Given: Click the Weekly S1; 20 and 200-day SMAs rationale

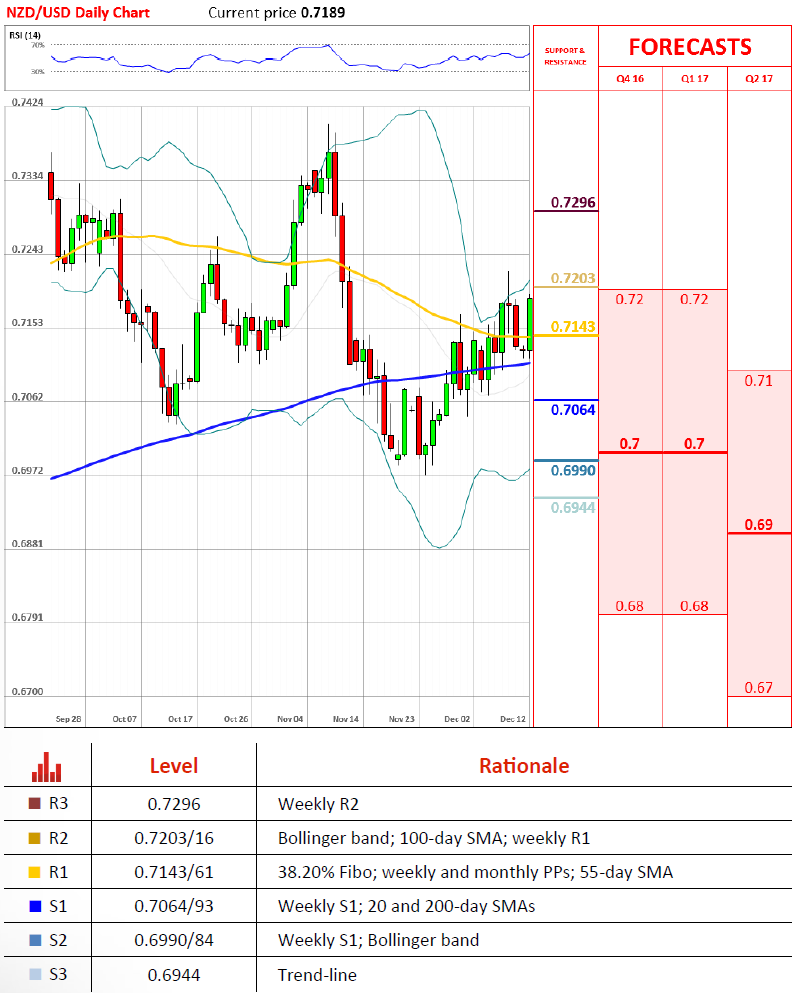Looking at the screenshot, I should click(406, 907).
